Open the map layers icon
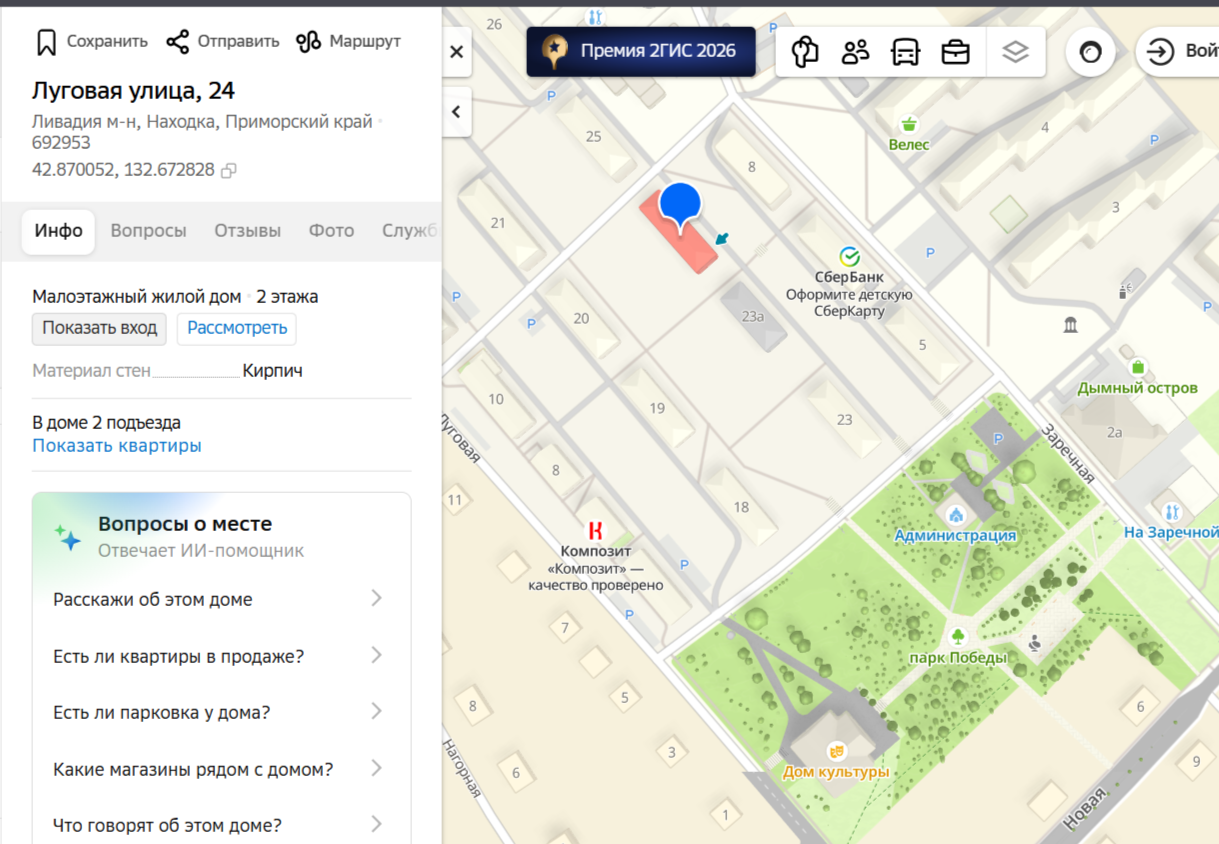Image resolution: width=1219 pixels, height=844 pixels. [1015, 51]
